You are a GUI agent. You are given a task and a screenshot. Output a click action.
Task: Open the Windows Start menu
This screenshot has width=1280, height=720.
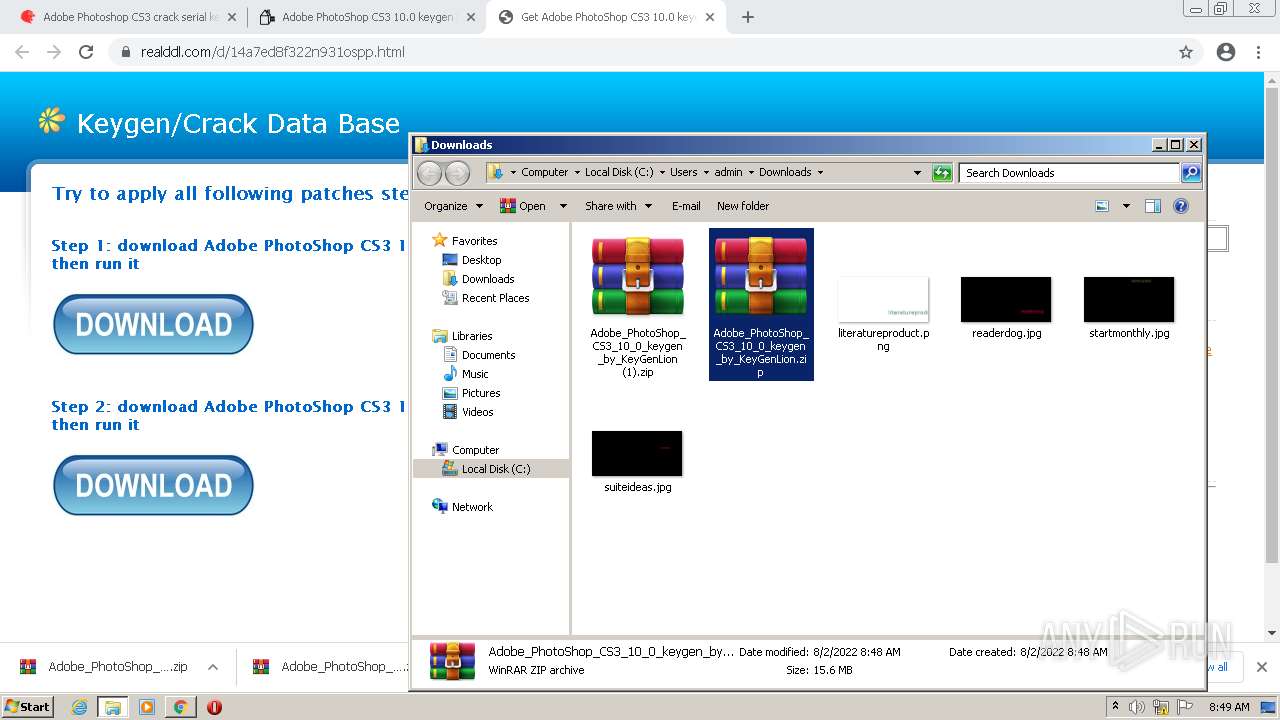click(x=28, y=707)
